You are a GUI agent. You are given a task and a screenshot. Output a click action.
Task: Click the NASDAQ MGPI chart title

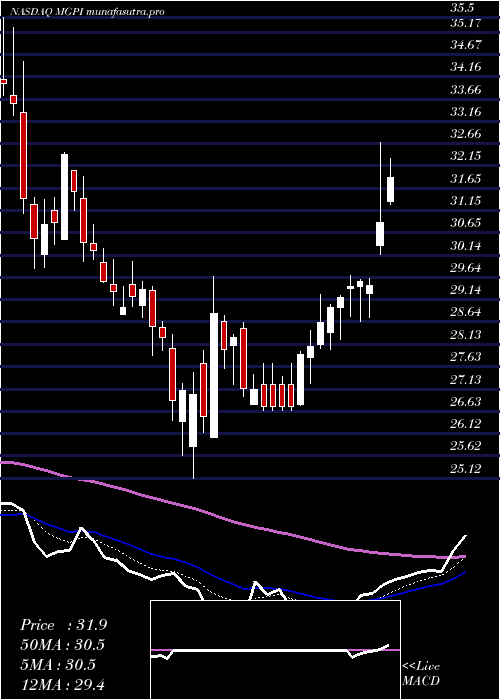pyautogui.click(x=86, y=12)
